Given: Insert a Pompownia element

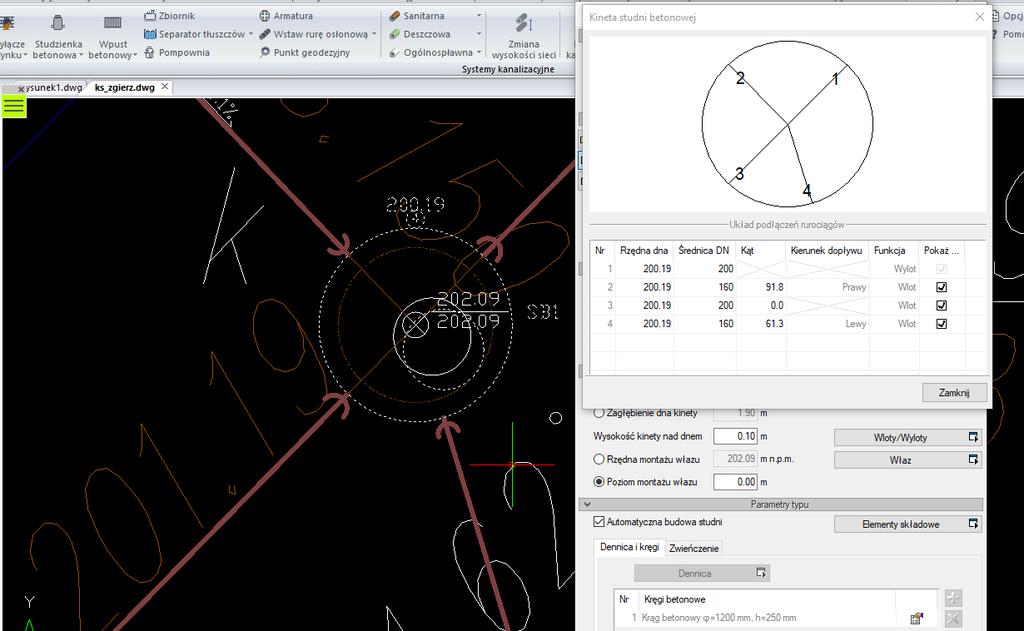Looking at the screenshot, I should [x=176, y=52].
